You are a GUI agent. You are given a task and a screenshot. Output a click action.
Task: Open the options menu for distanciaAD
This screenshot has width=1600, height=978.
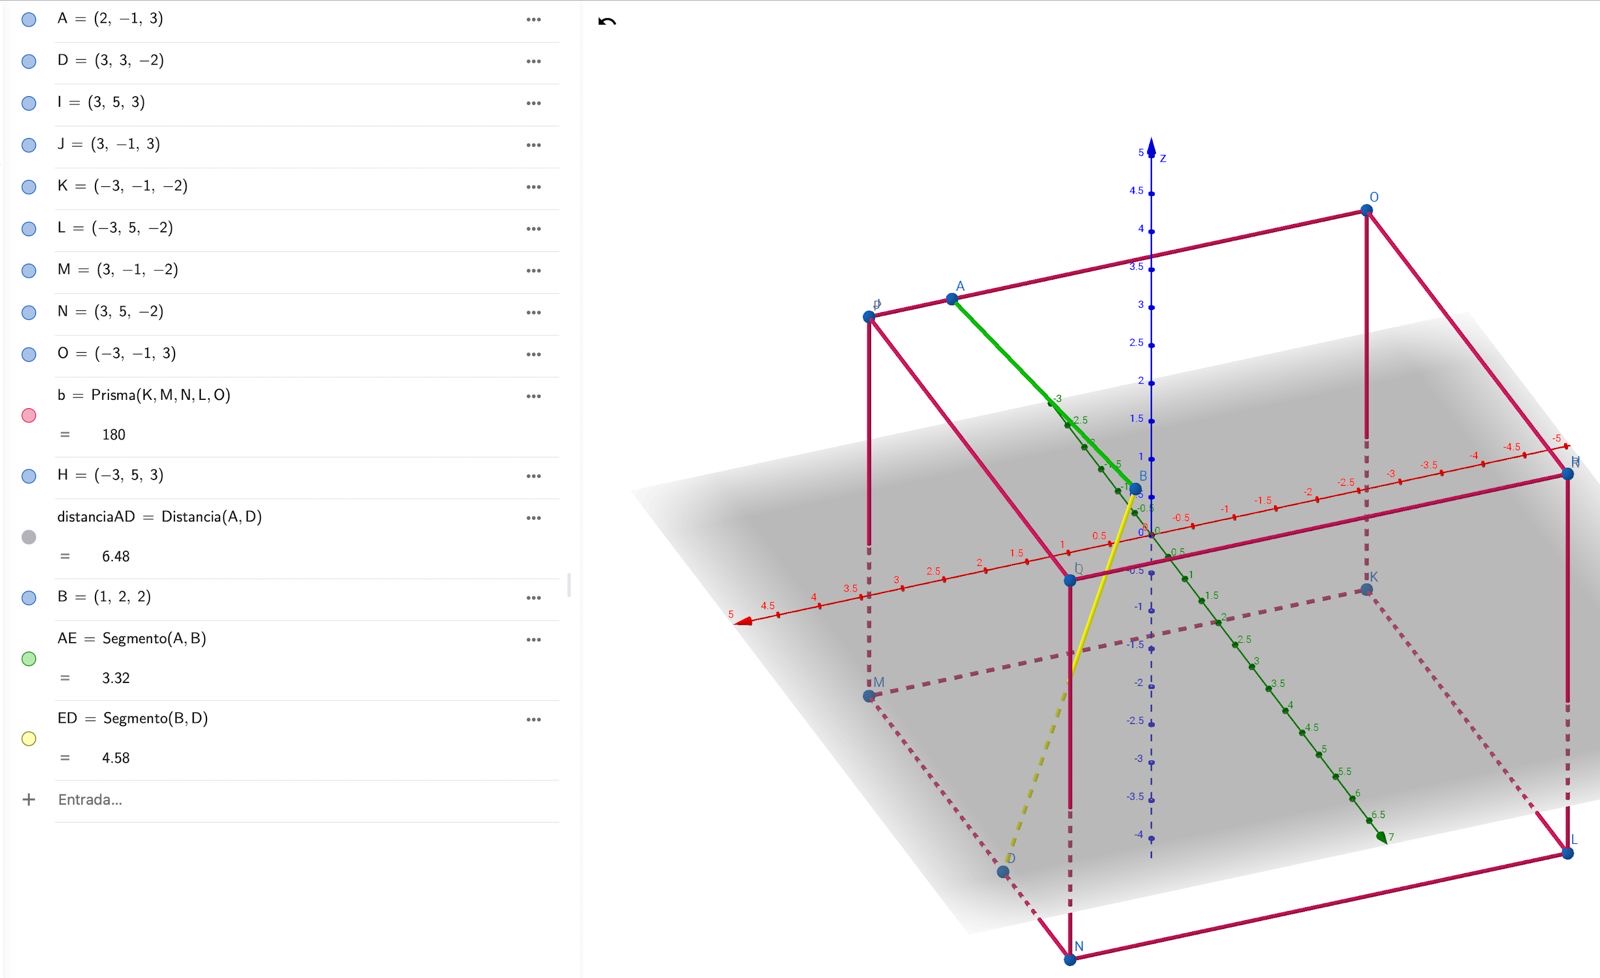click(x=534, y=518)
